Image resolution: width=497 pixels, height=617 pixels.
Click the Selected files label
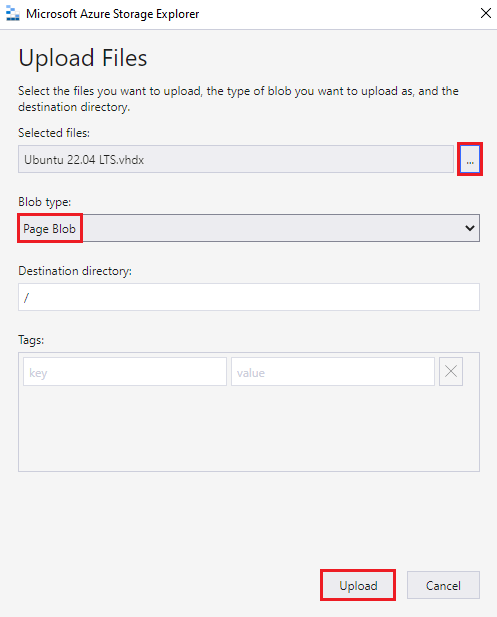[x=54, y=133]
